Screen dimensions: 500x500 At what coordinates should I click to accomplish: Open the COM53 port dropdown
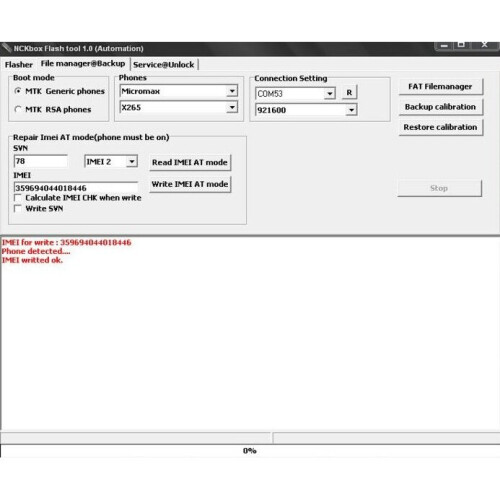(x=329, y=94)
